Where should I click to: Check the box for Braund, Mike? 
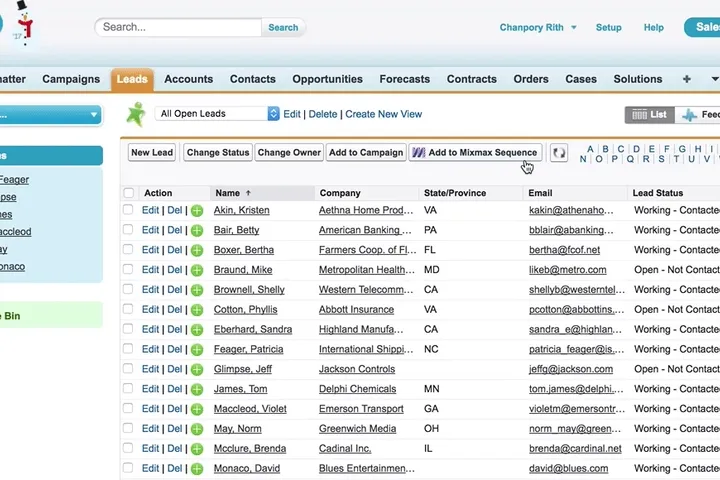coord(128,269)
